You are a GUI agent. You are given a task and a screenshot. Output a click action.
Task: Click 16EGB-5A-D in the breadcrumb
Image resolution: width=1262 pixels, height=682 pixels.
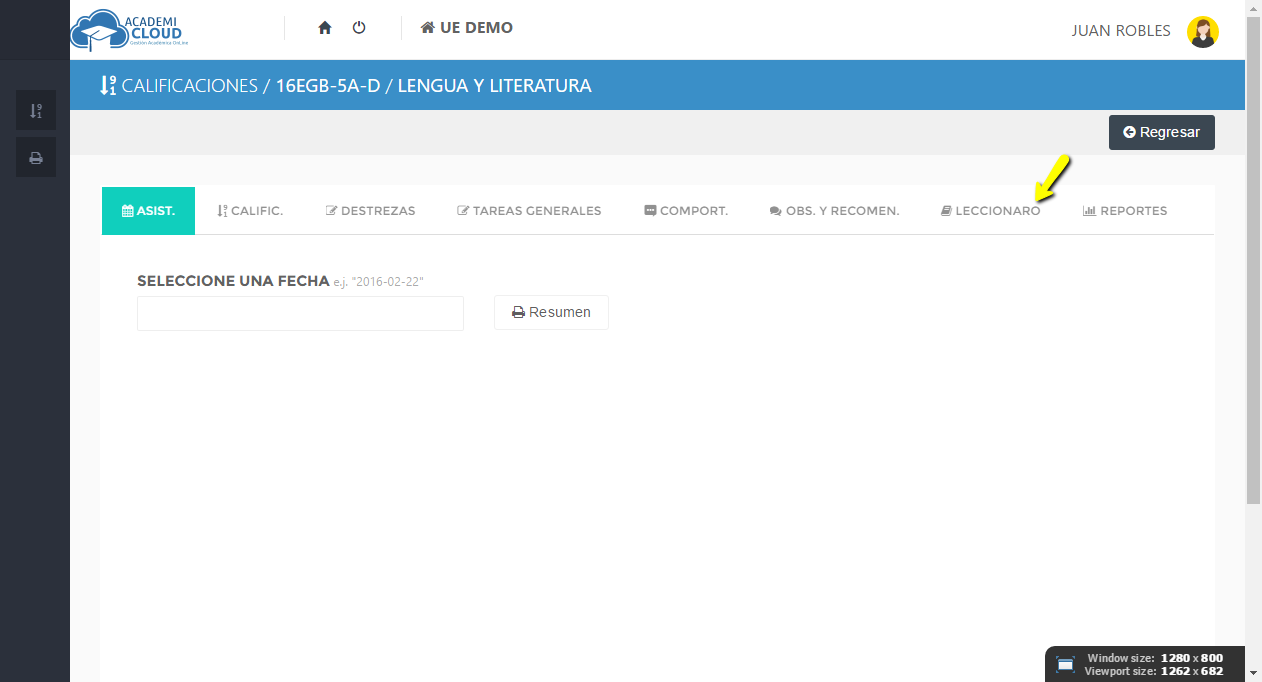tap(328, 86)
